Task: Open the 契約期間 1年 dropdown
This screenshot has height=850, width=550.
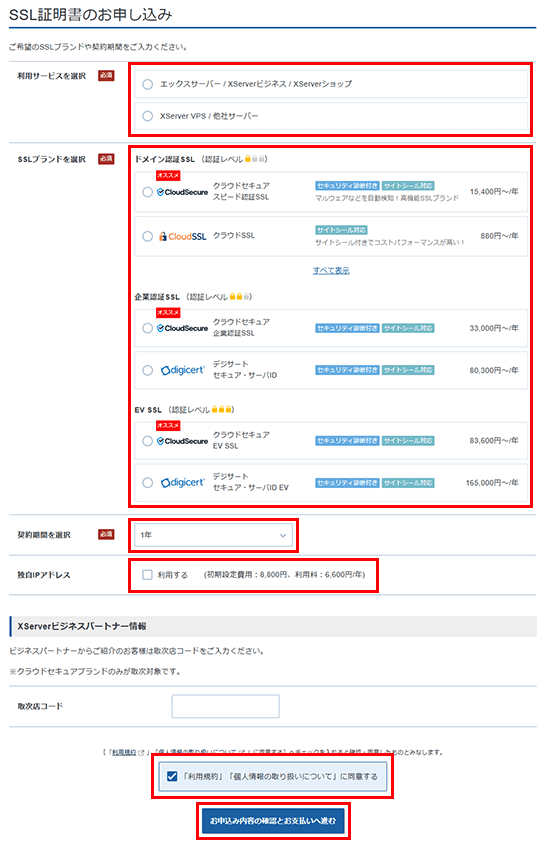Action: [213, 535]
